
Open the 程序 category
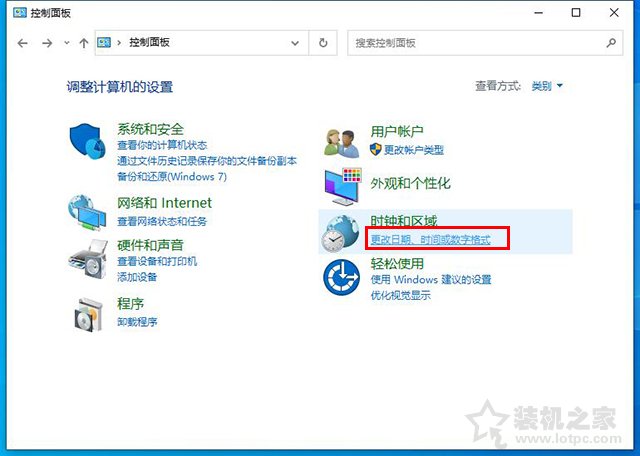131,303
